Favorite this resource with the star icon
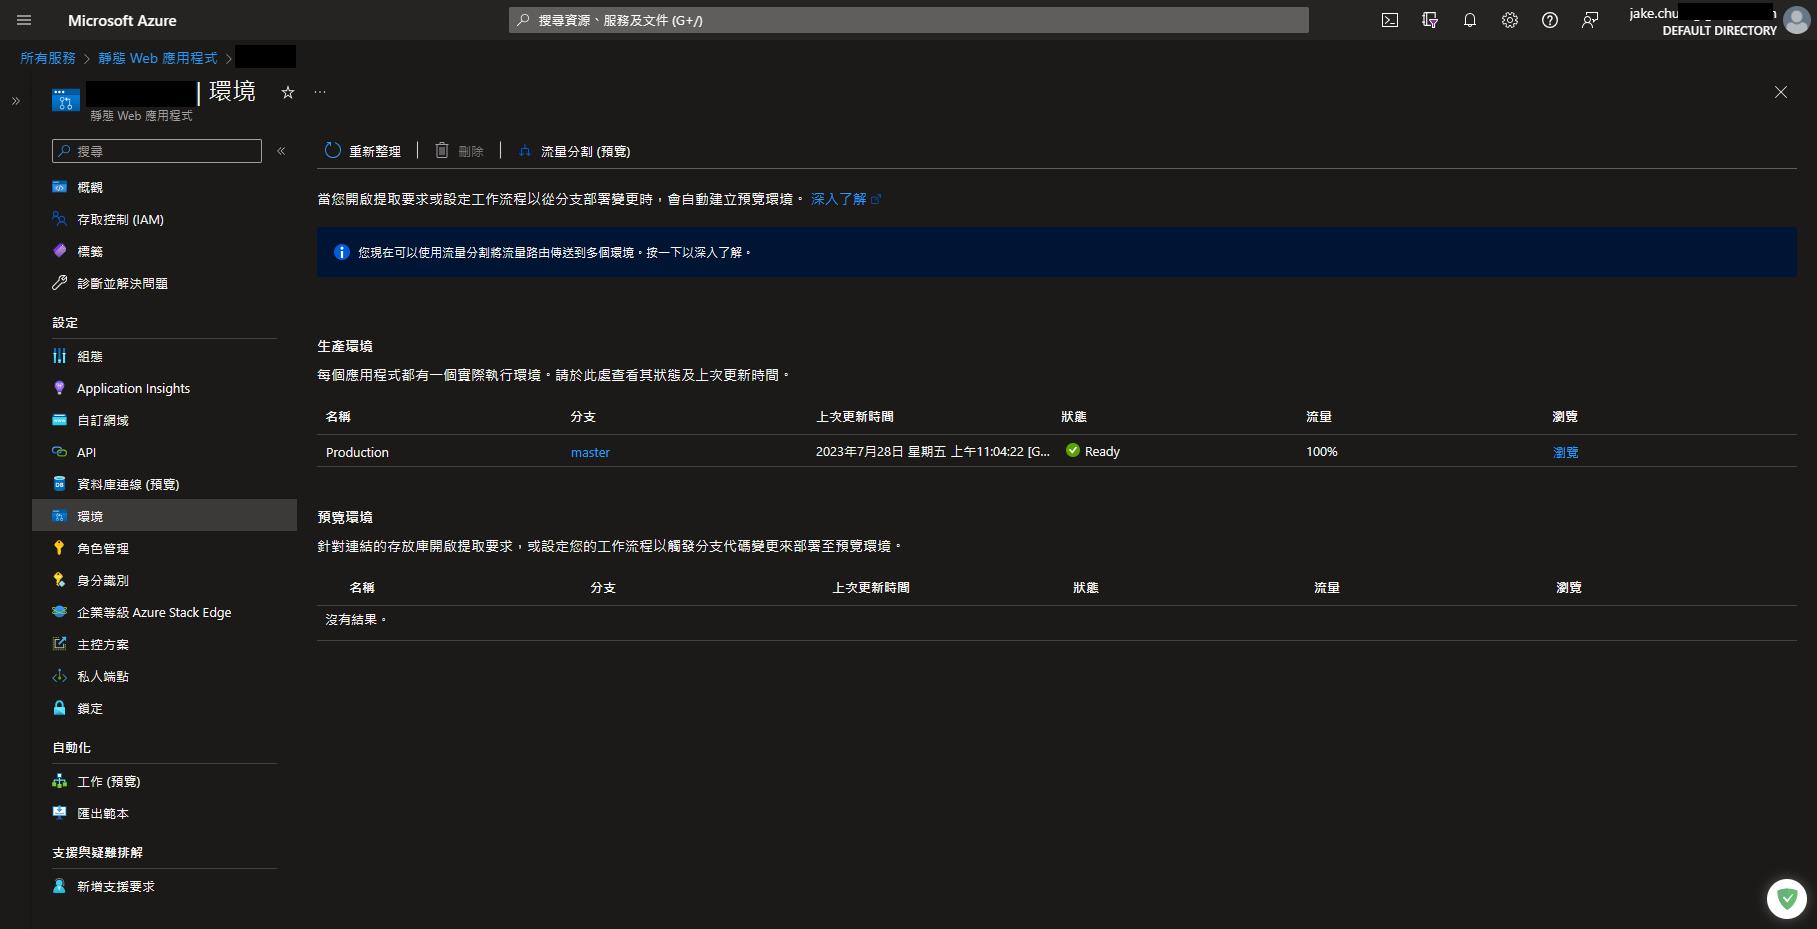This screenshot has height=929, width=1817. pos(288,92)
